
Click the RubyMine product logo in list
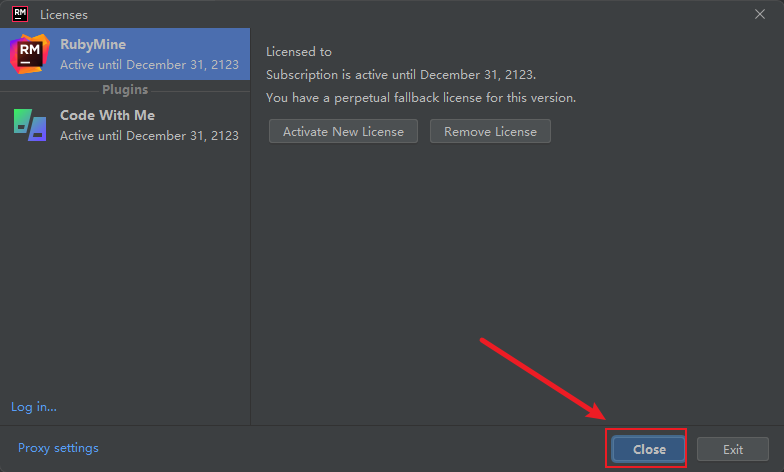30,54
